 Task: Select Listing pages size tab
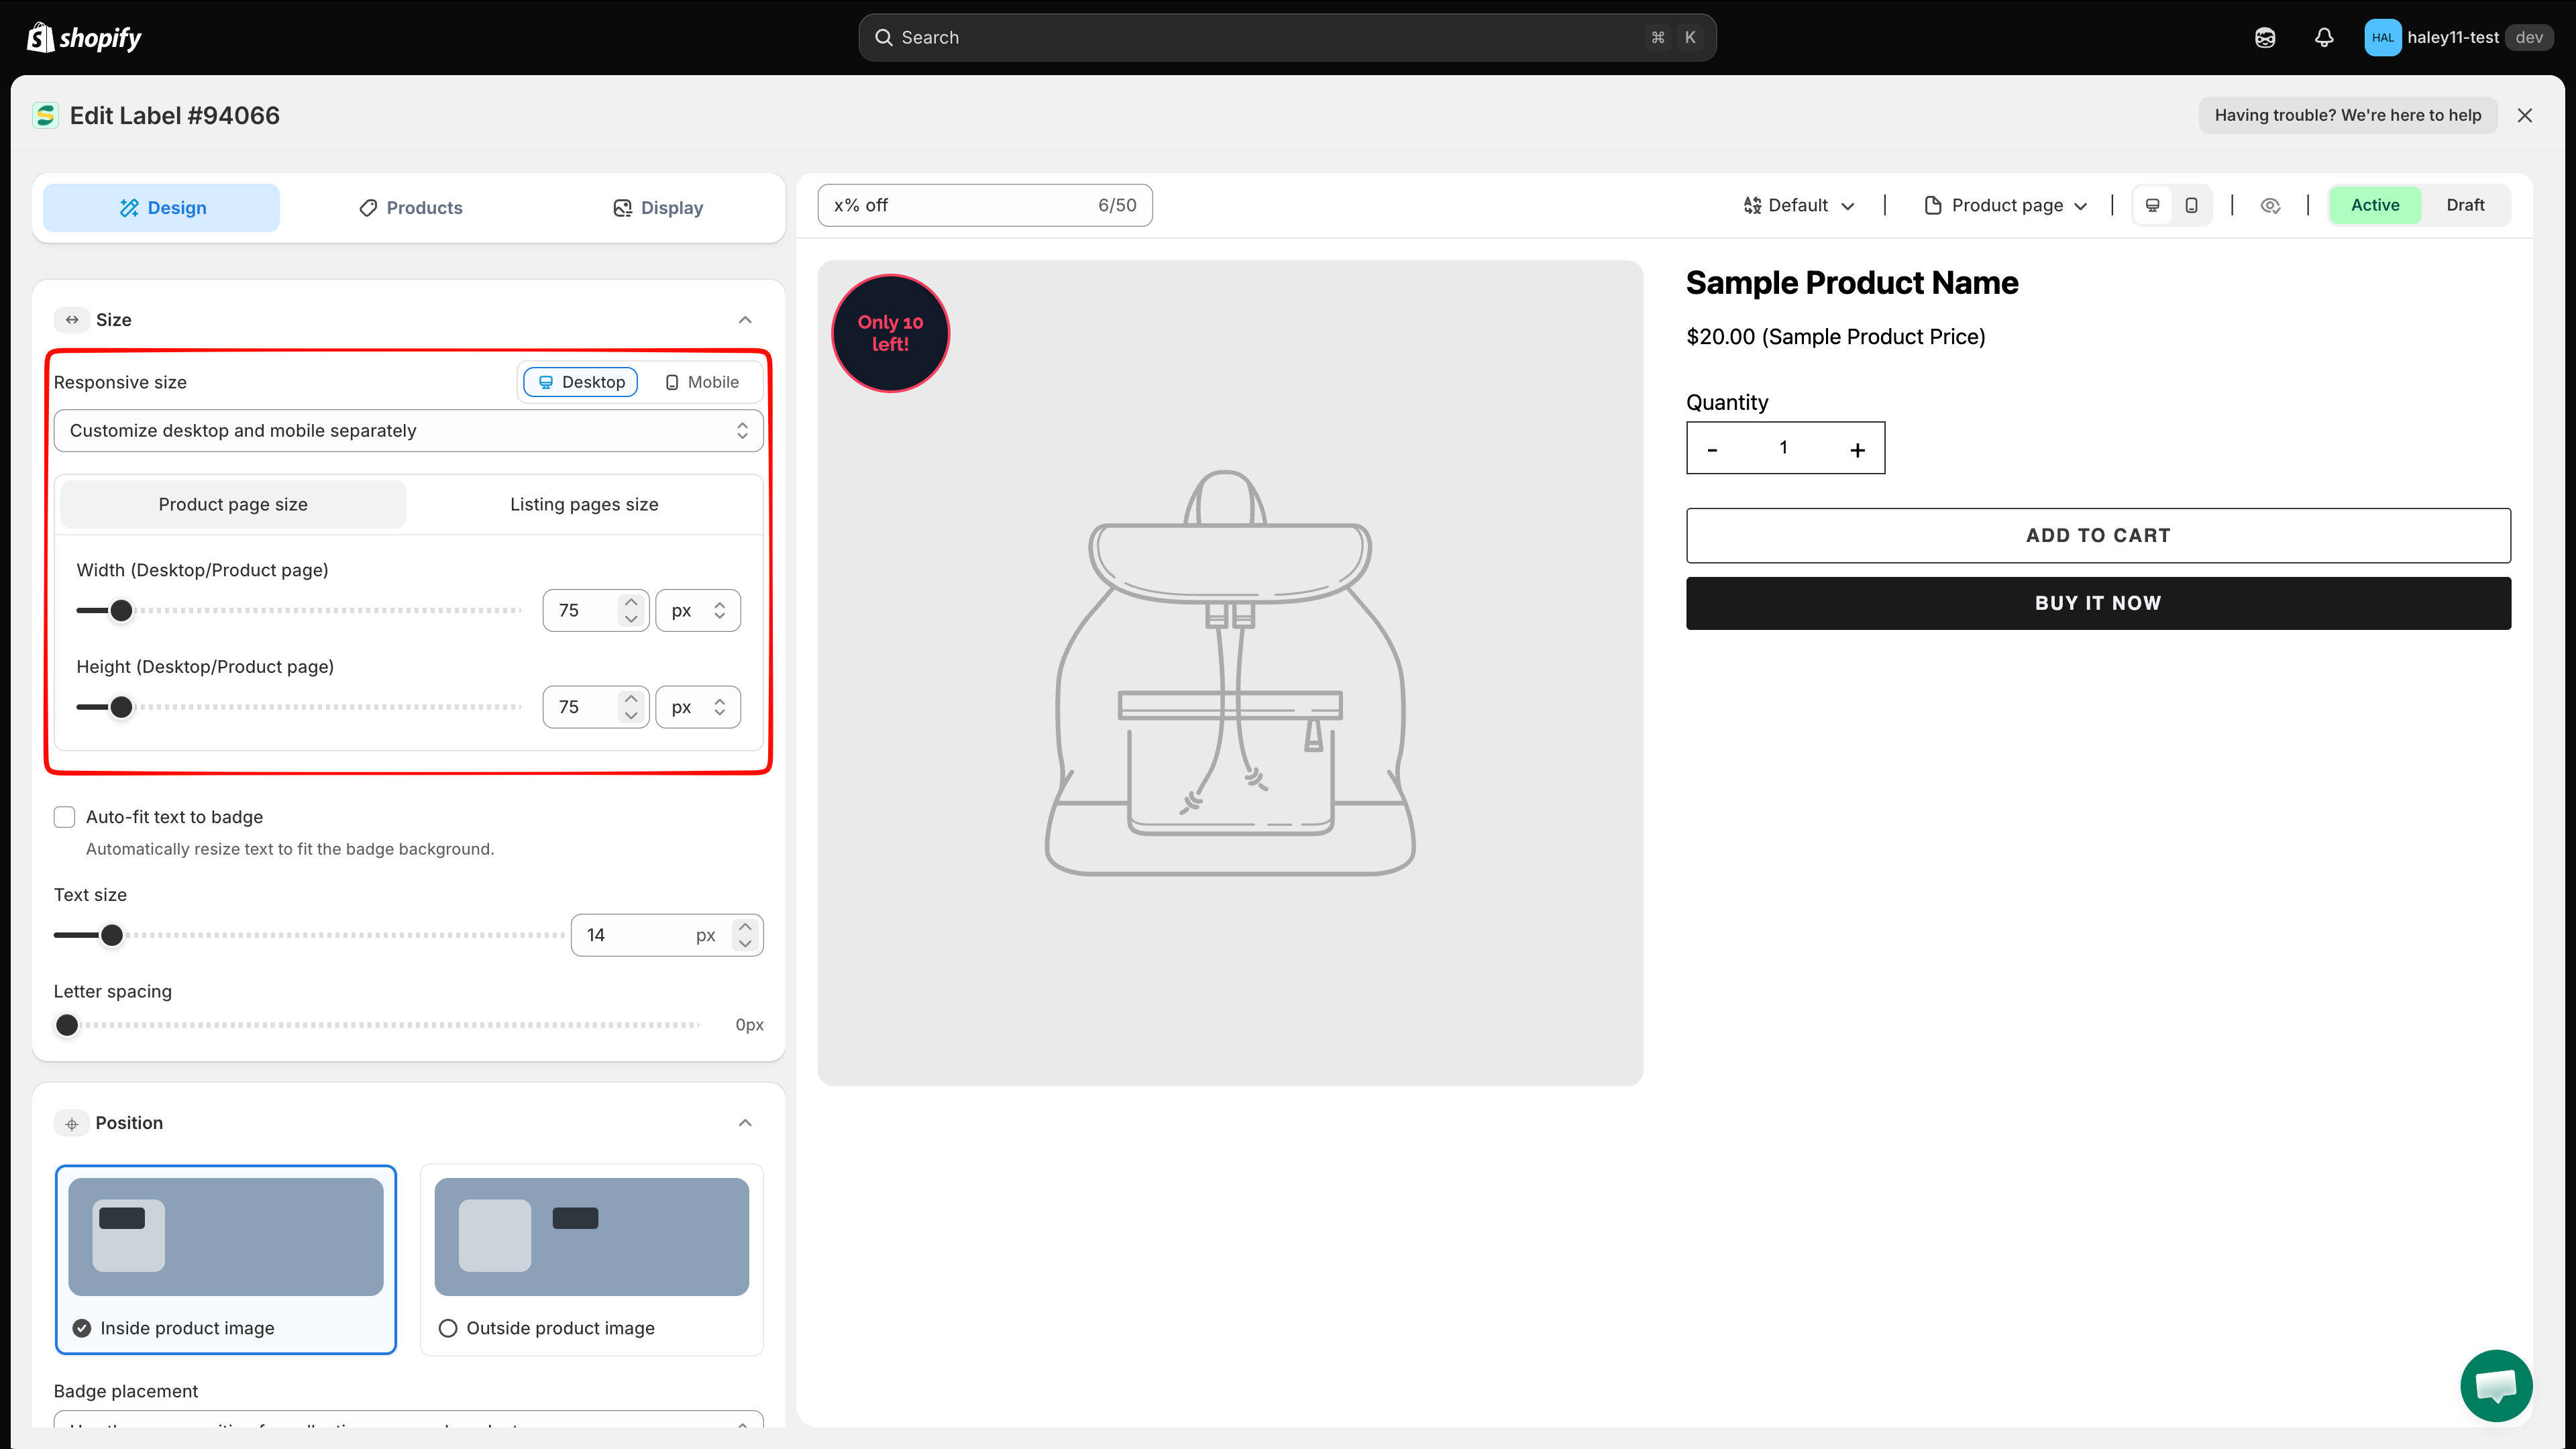[584, 505]
